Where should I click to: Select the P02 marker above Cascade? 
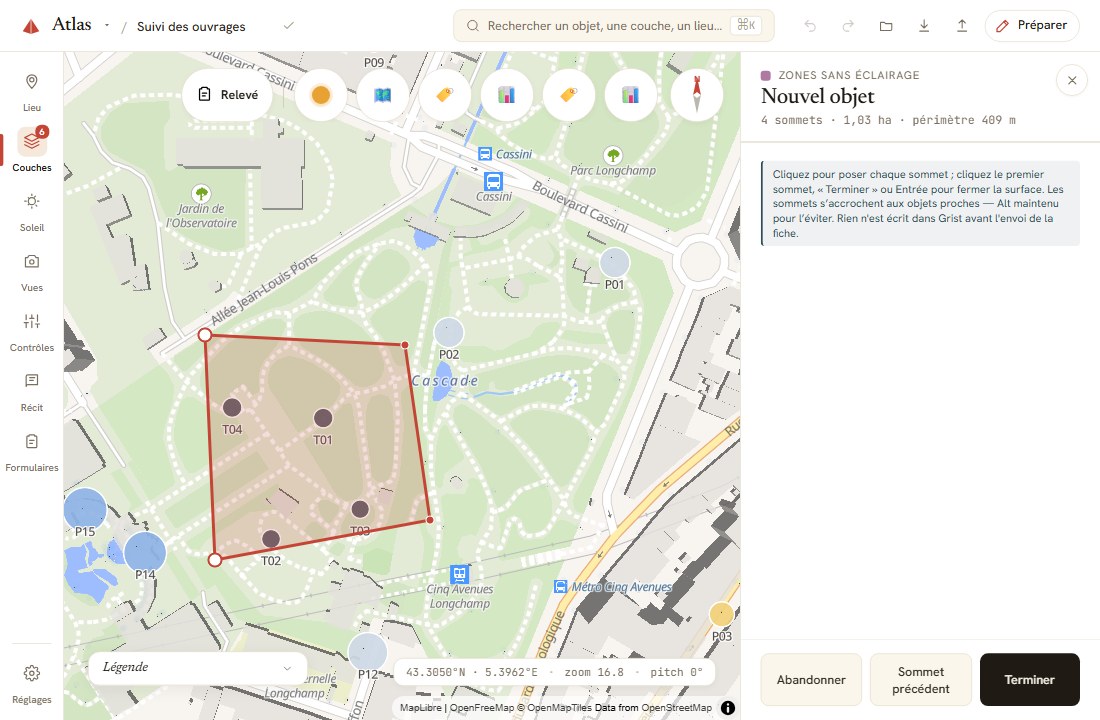click(x=449, y=333)
